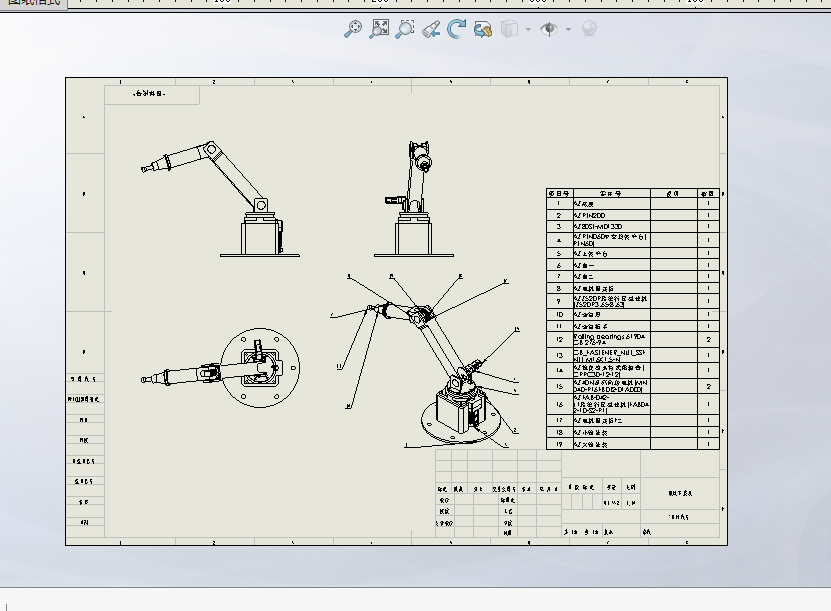Screen dimensions: 831x611
Task: Select the top view with circular base
Action: [x=220, y=368]
